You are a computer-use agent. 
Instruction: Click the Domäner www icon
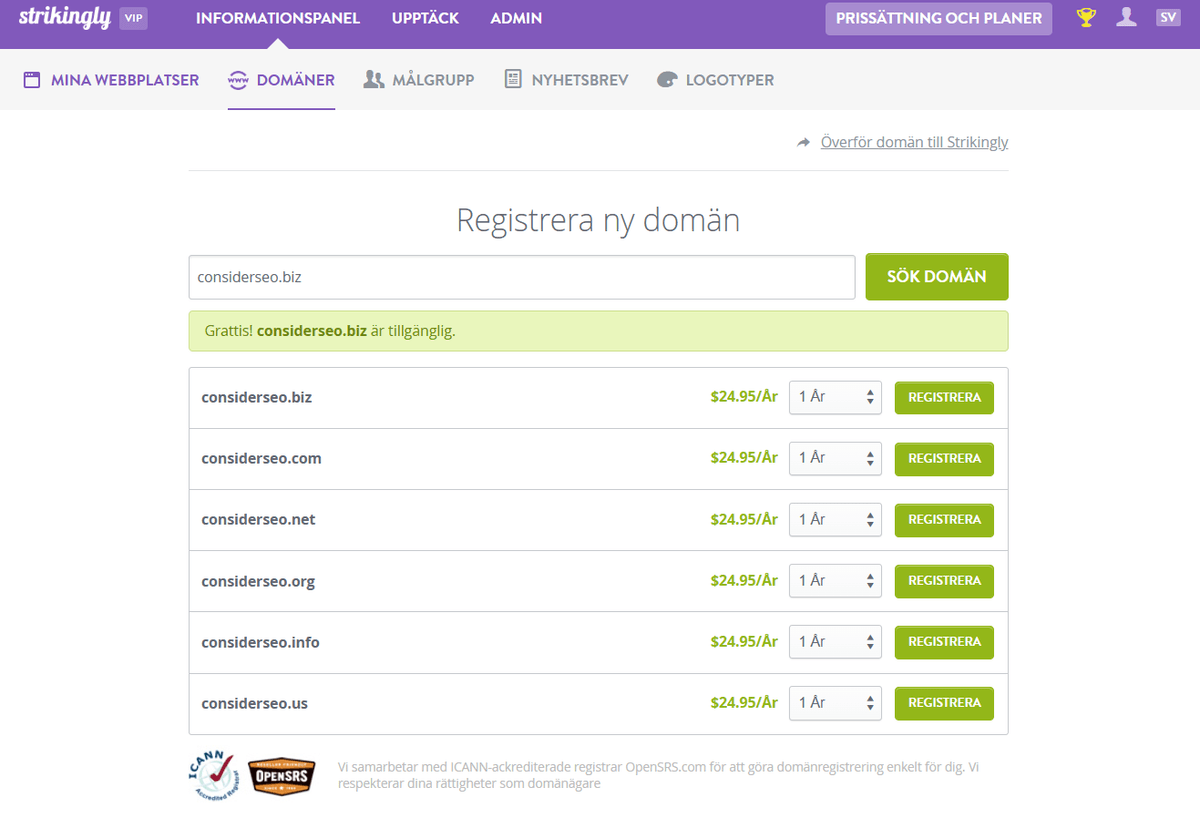[238, 80]
